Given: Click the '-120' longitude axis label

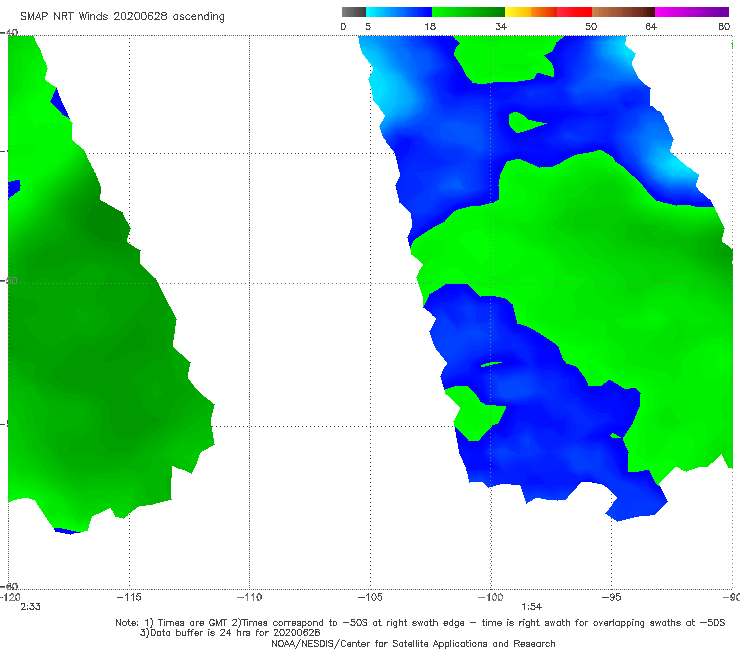Looking at the screenshot, I should [10, 597].
